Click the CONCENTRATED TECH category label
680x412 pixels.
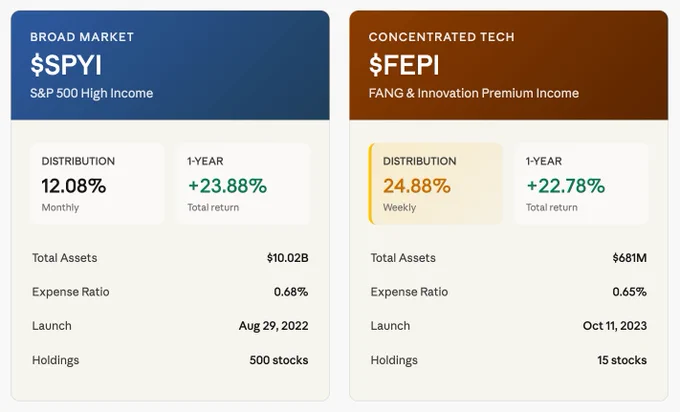click(441, 37)
